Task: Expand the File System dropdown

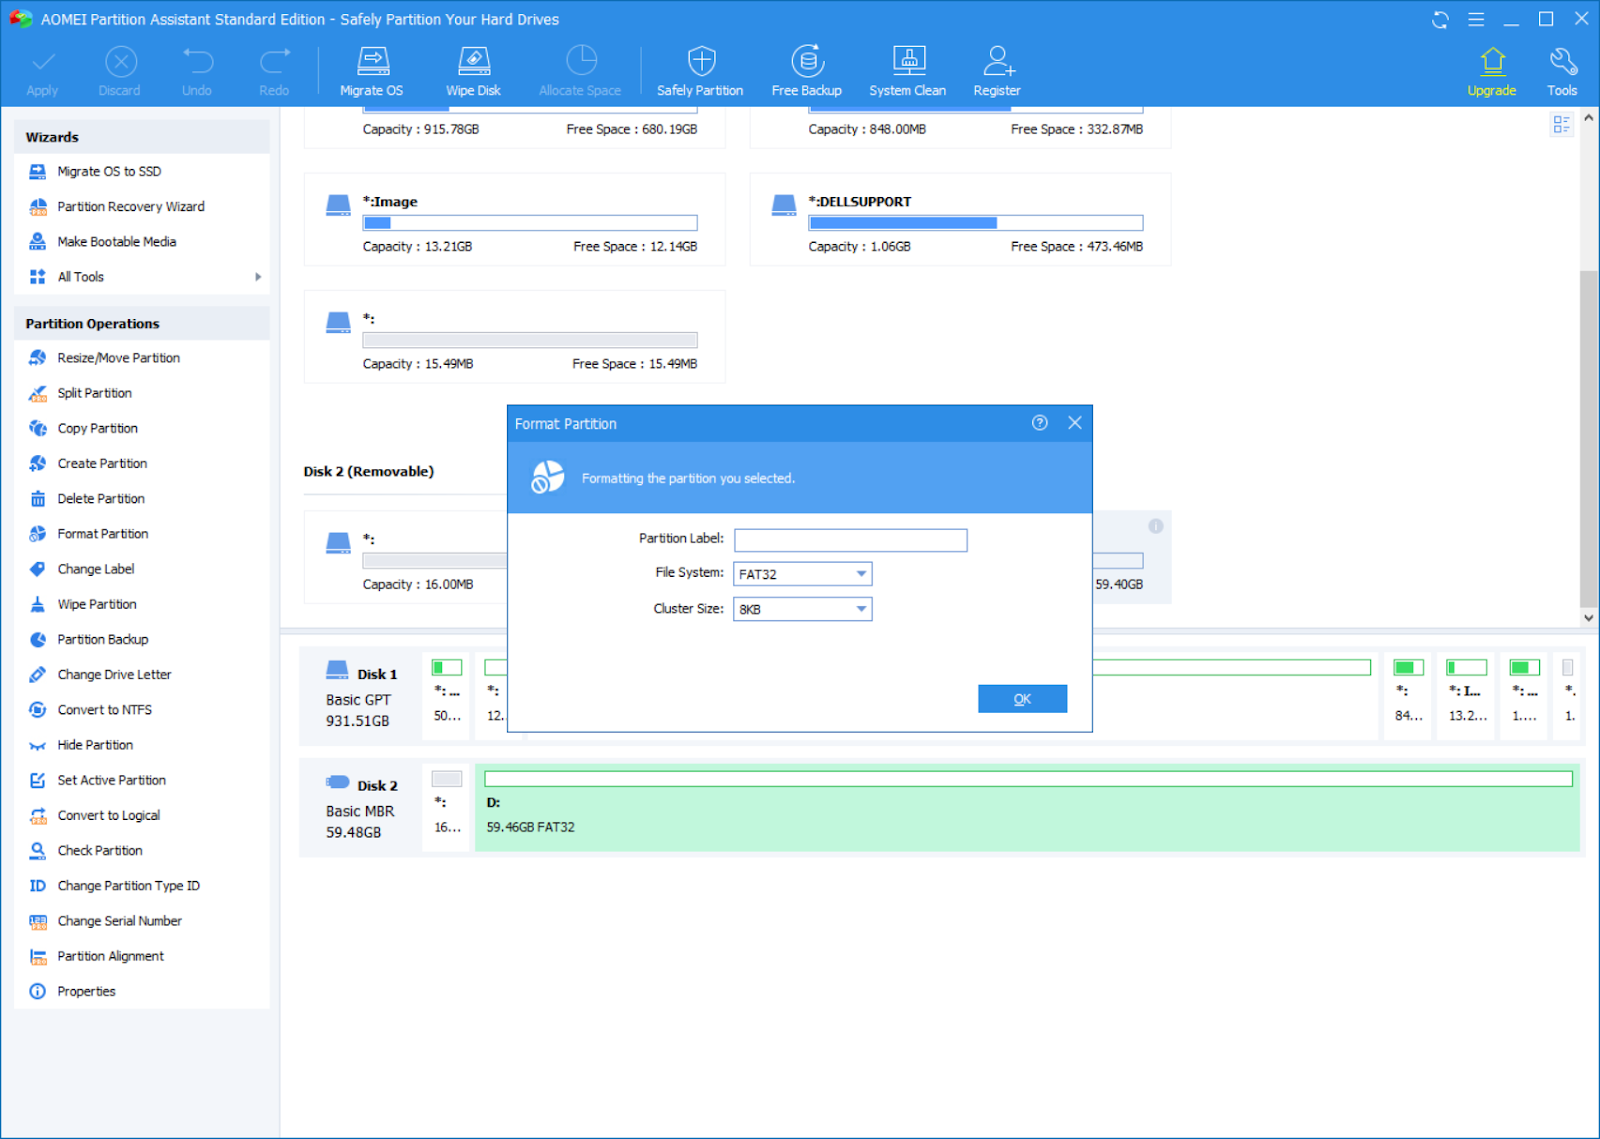Action: [x=803, y=574]
